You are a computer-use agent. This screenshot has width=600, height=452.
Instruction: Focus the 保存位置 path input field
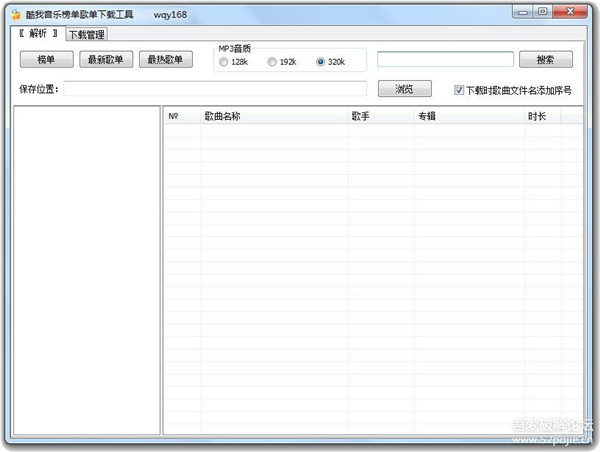click(215, 89)
